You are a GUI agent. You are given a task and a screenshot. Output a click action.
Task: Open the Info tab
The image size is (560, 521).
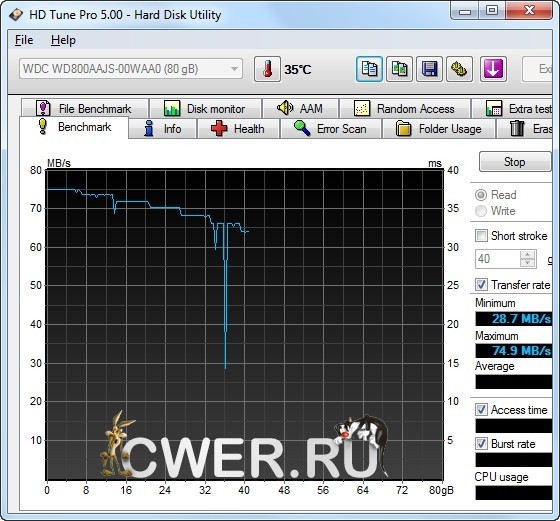click(x=163, y=129)
